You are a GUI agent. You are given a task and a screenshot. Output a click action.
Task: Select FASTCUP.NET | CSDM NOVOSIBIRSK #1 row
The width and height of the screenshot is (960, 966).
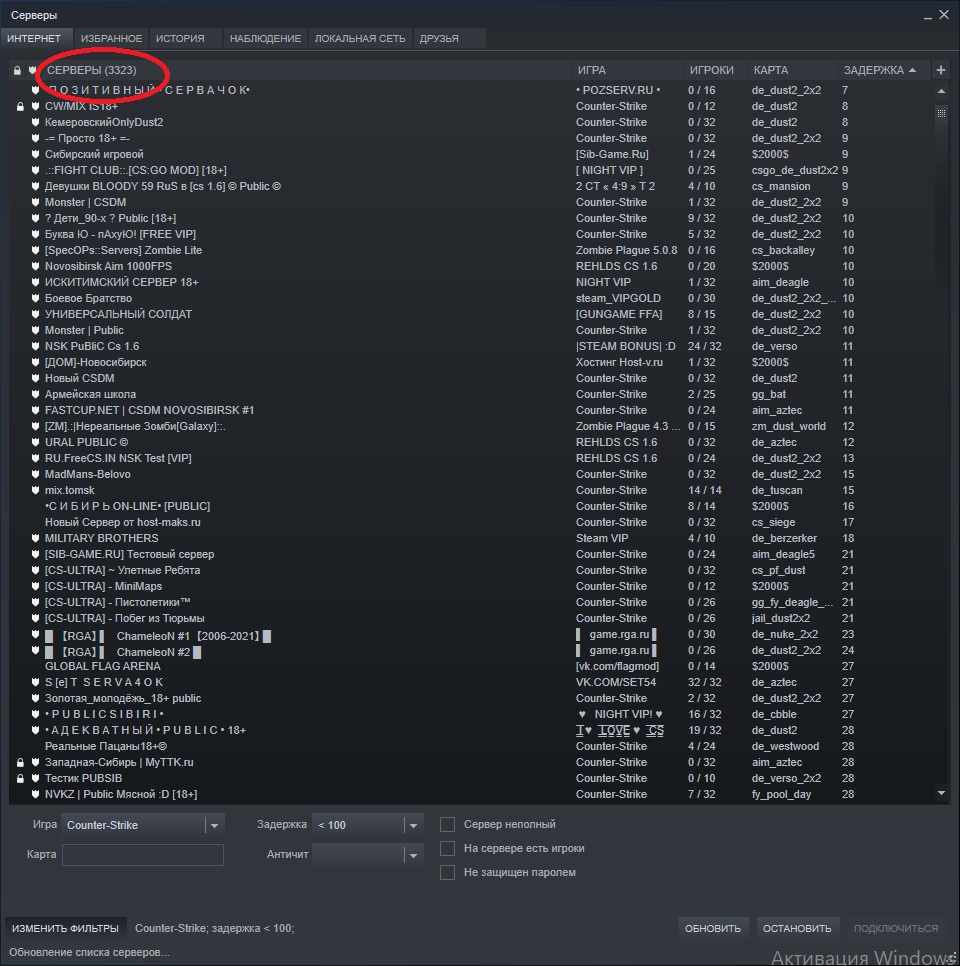click(x=471, y=410)
